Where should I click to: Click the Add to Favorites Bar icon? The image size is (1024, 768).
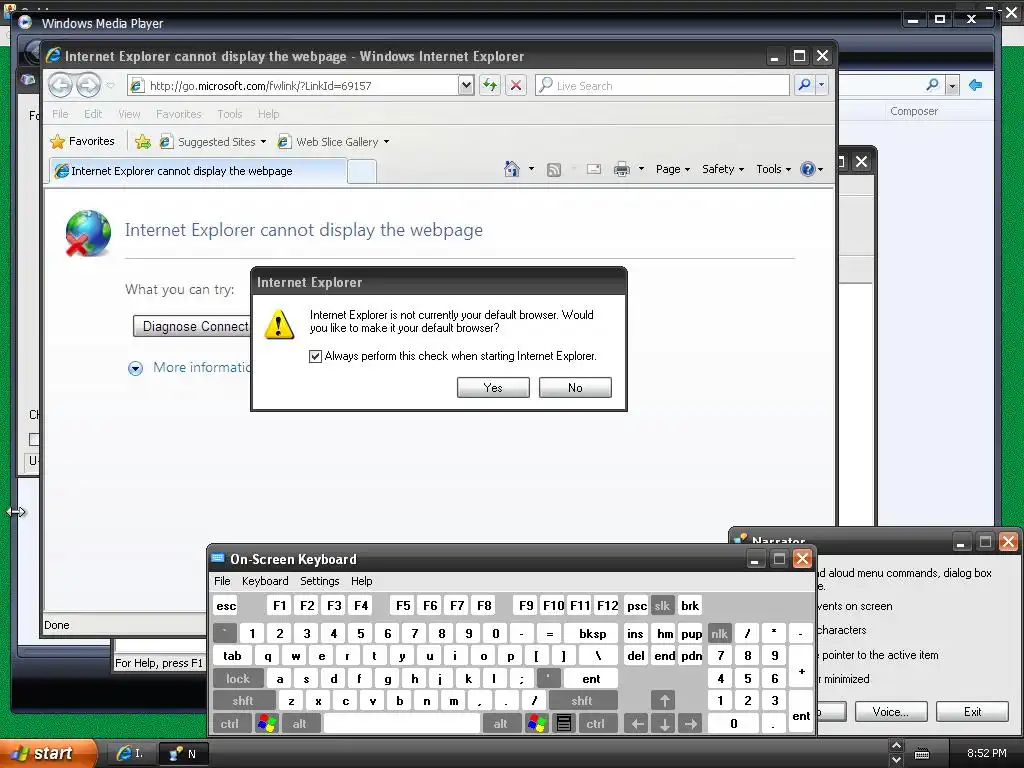point(142,141)
